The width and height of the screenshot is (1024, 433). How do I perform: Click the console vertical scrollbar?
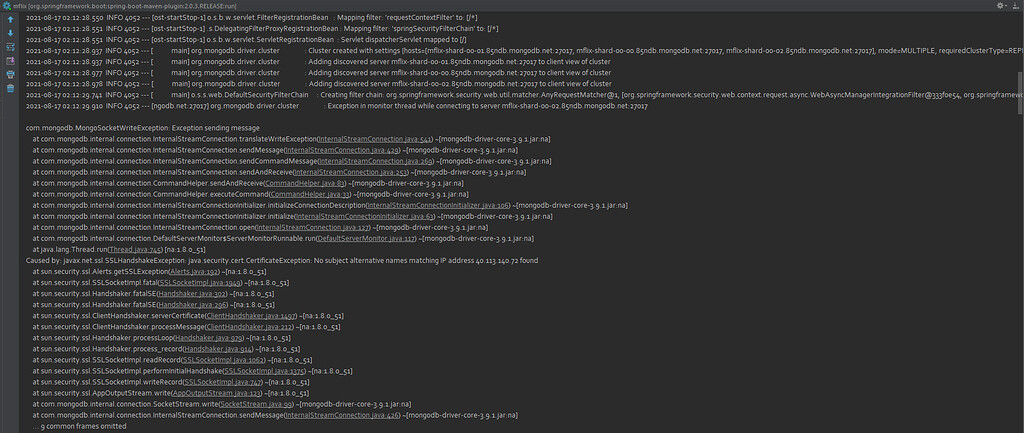1020,91
